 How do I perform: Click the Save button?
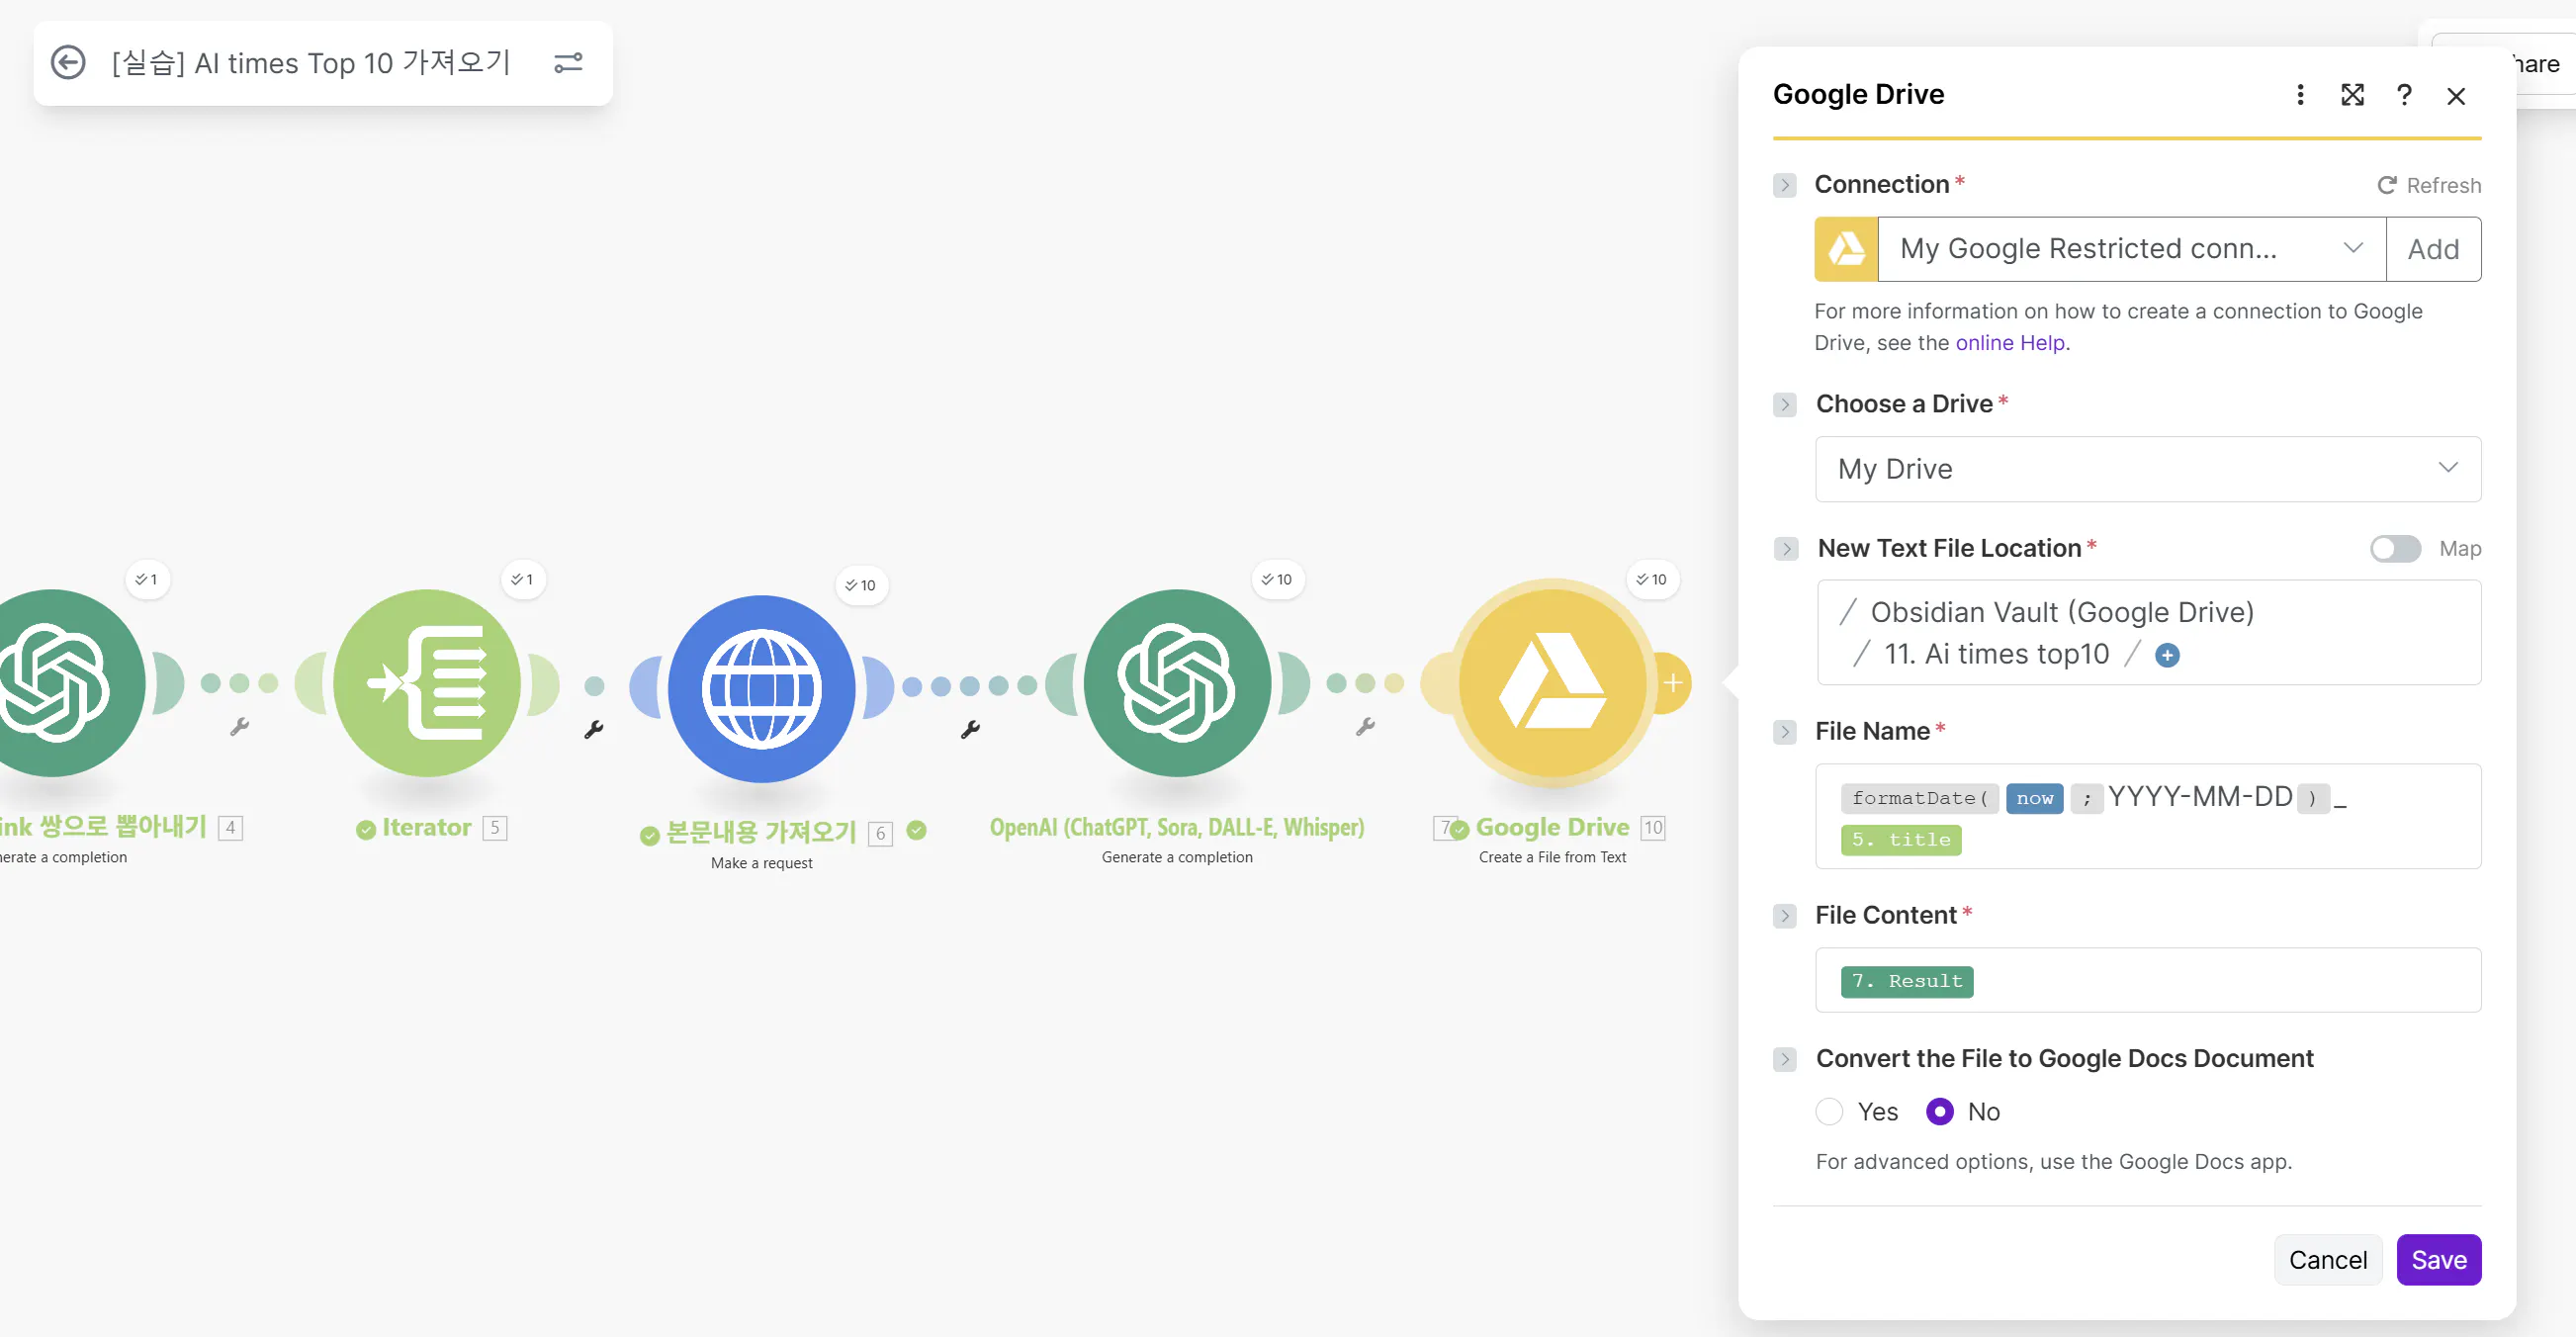pos(2438,1259)
